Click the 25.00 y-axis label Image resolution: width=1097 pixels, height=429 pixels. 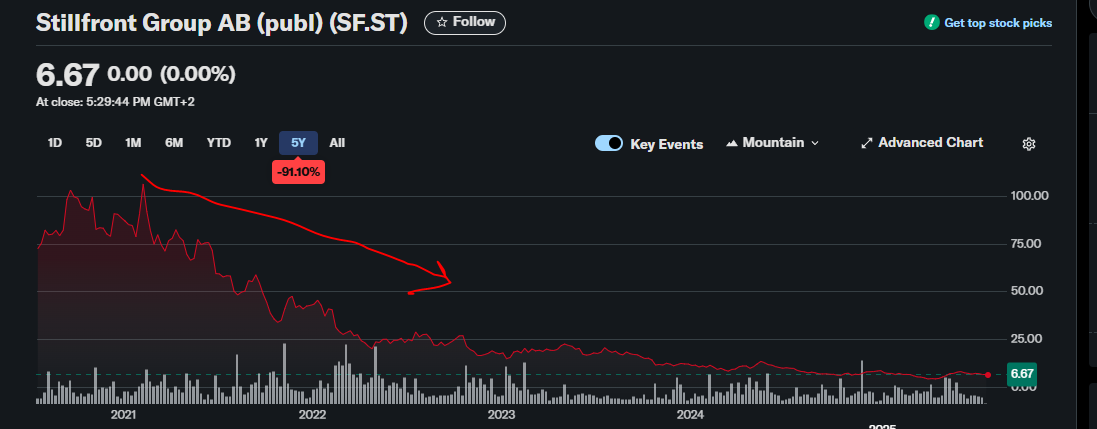pos(1027,339)
